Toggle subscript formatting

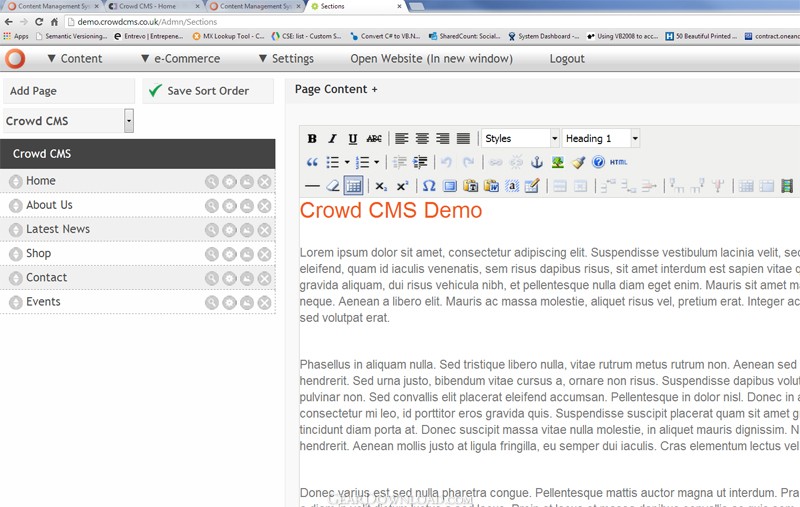381,186
